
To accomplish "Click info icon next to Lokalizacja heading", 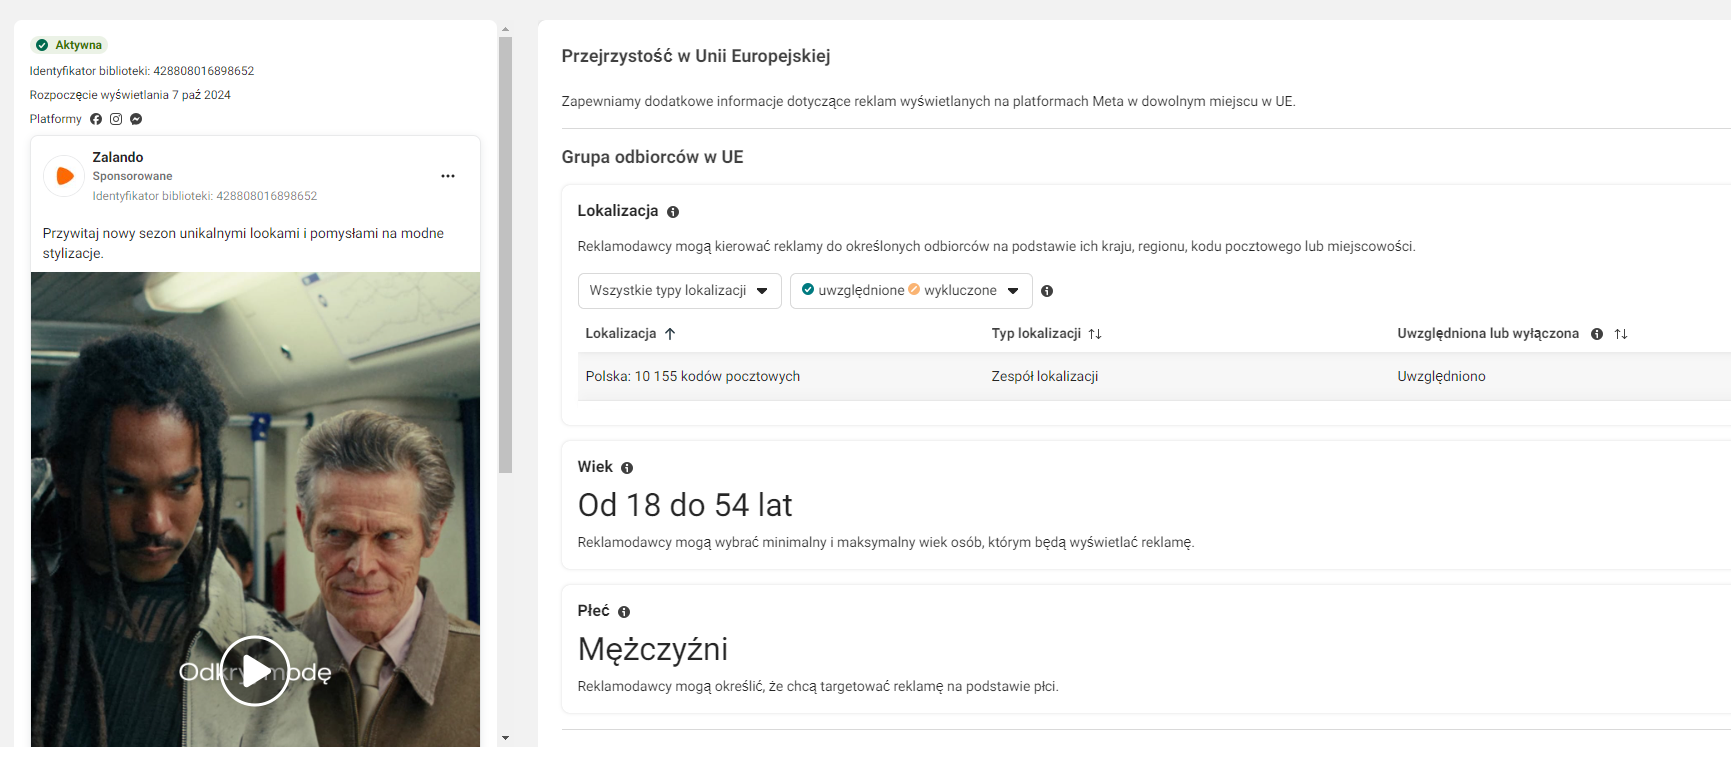I will click(673, 212).
